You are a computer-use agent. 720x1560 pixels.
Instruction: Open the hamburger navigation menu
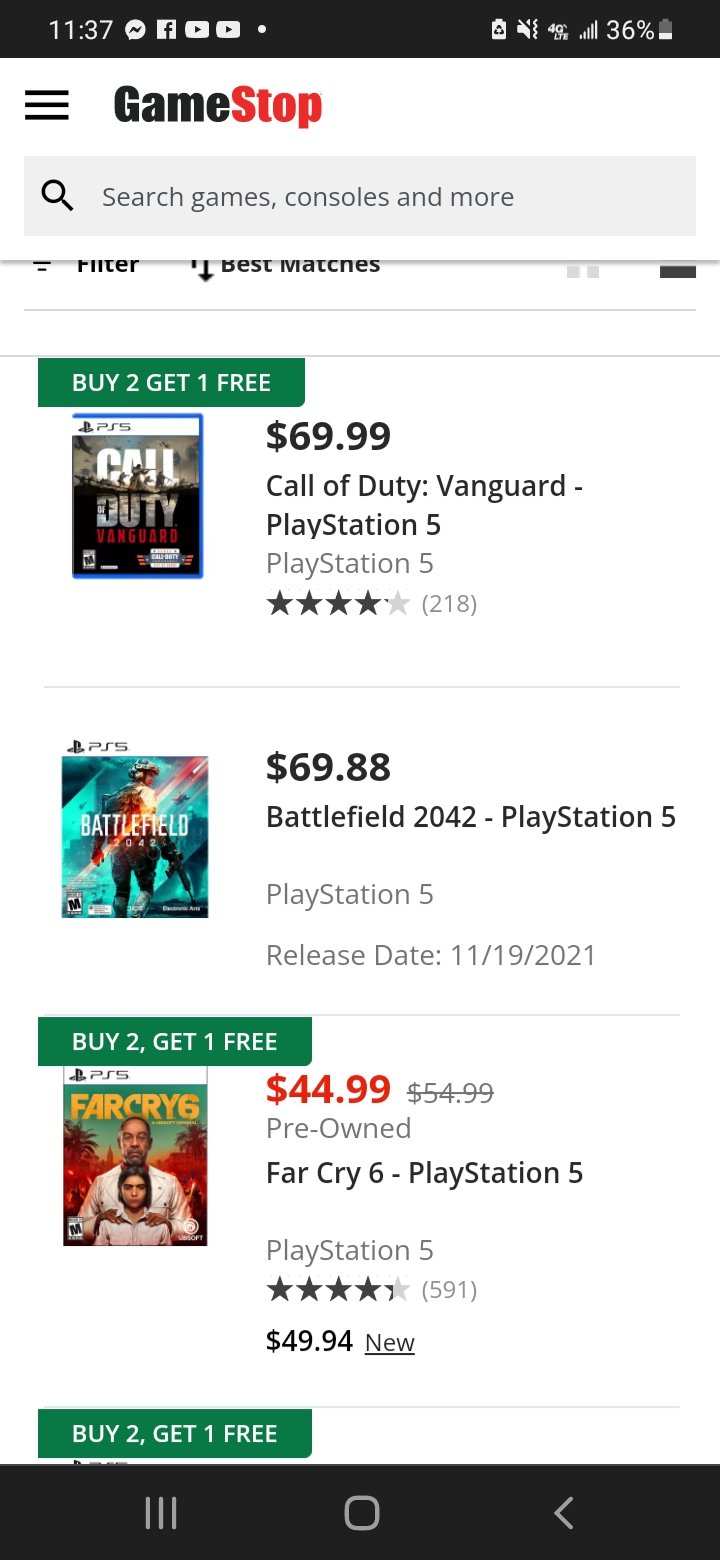[46, 106]
